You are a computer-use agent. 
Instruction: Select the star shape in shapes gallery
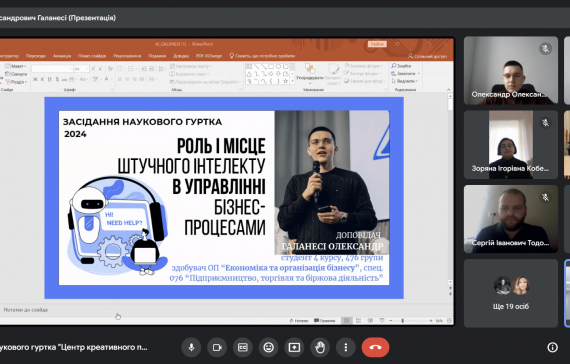point(286,81)
